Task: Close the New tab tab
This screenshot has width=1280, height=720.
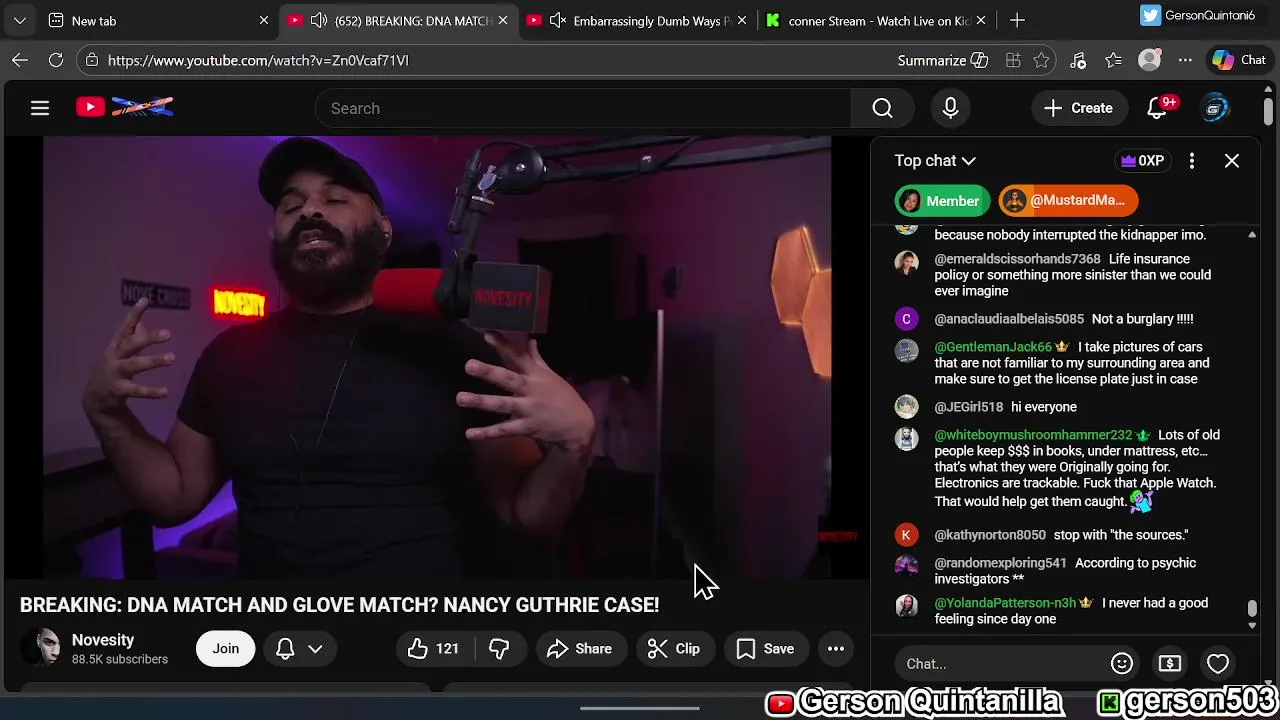Action: (x=264, y=20)
